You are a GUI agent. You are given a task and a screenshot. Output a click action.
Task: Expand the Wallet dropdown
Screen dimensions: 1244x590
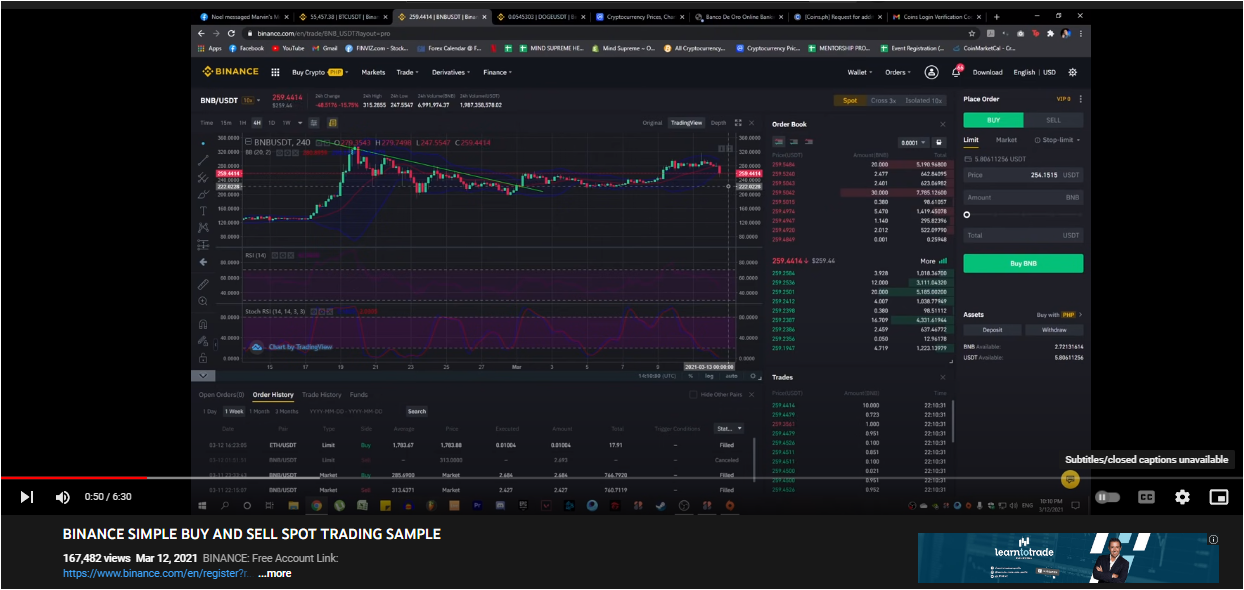click(x=860, y=72)
